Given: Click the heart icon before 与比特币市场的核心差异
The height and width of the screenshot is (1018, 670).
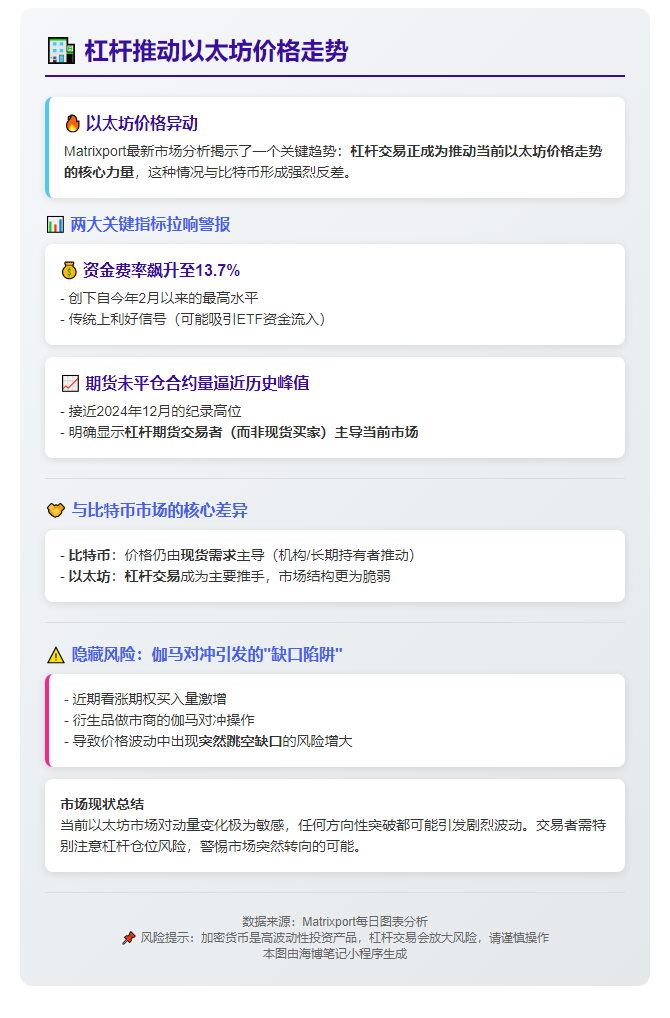Looking at the screenshot, I should click(x=56, y=510).
